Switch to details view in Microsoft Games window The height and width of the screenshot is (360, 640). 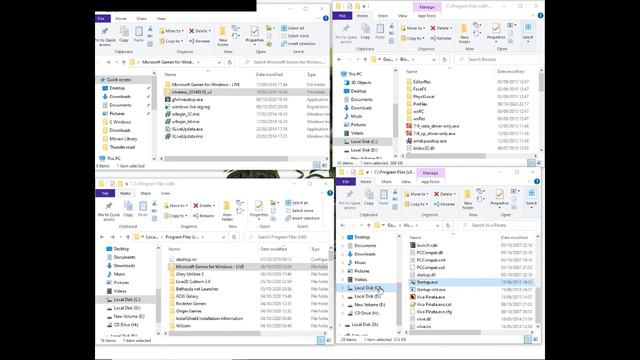[x=317, y=165]
